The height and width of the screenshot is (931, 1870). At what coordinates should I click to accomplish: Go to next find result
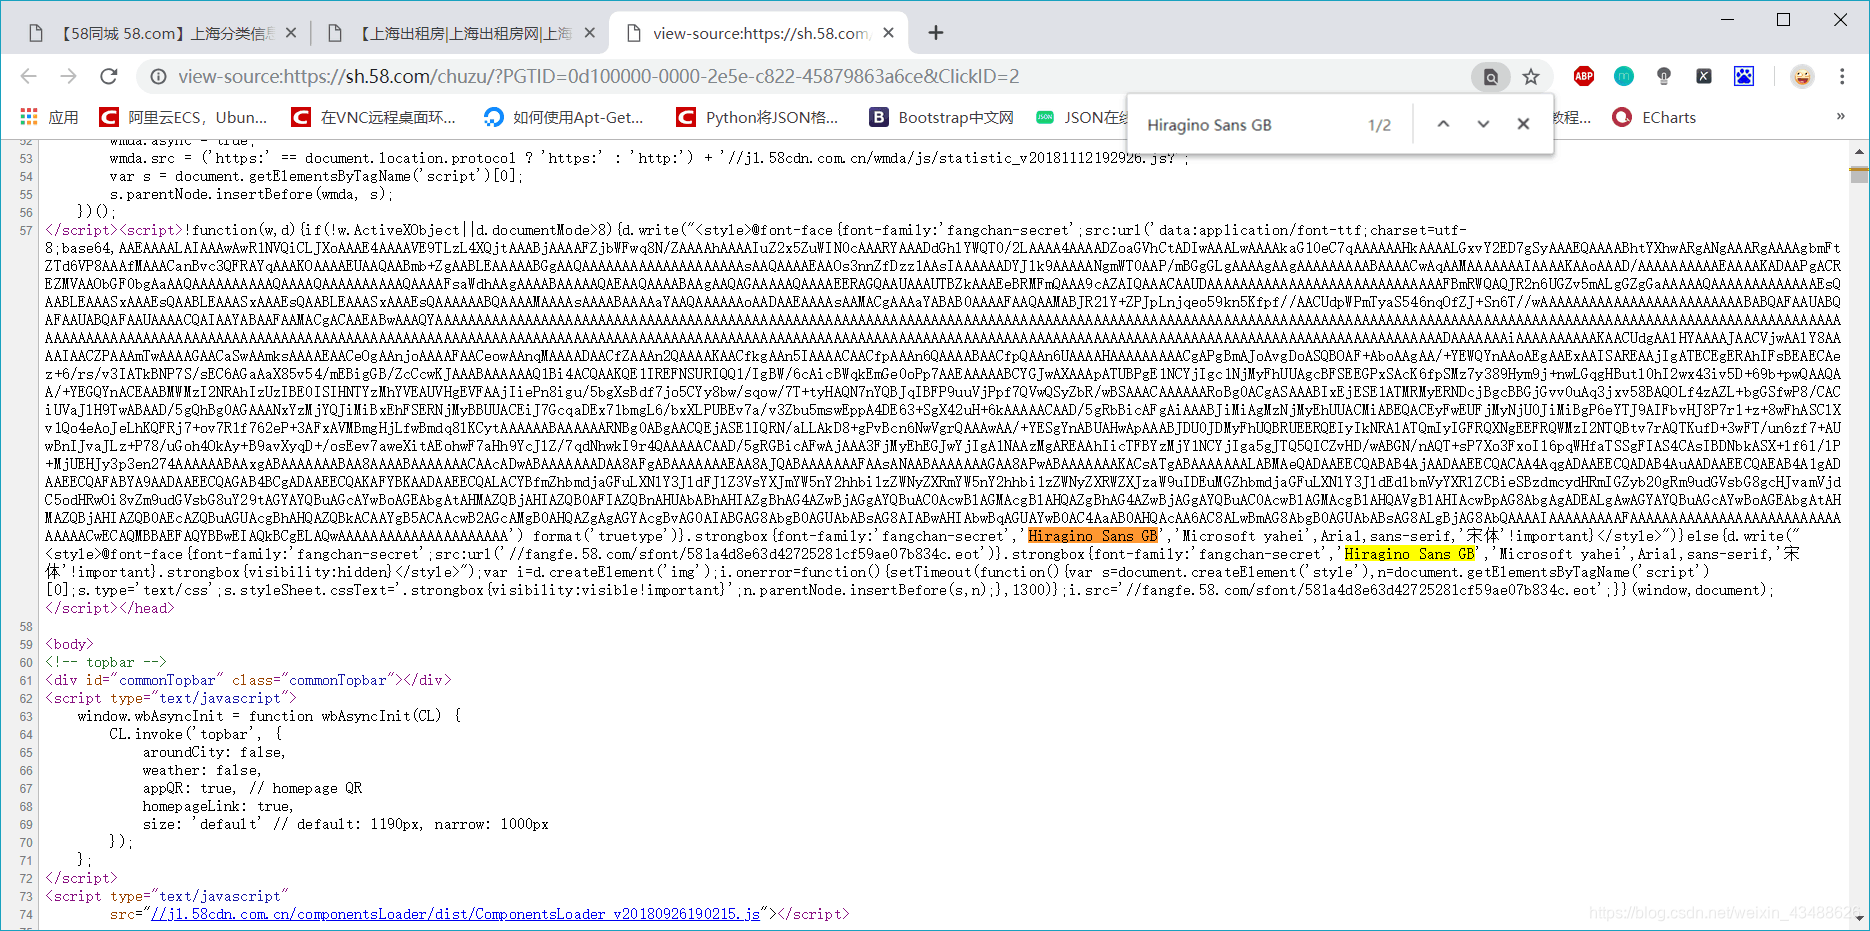(x=1483, y=124)
